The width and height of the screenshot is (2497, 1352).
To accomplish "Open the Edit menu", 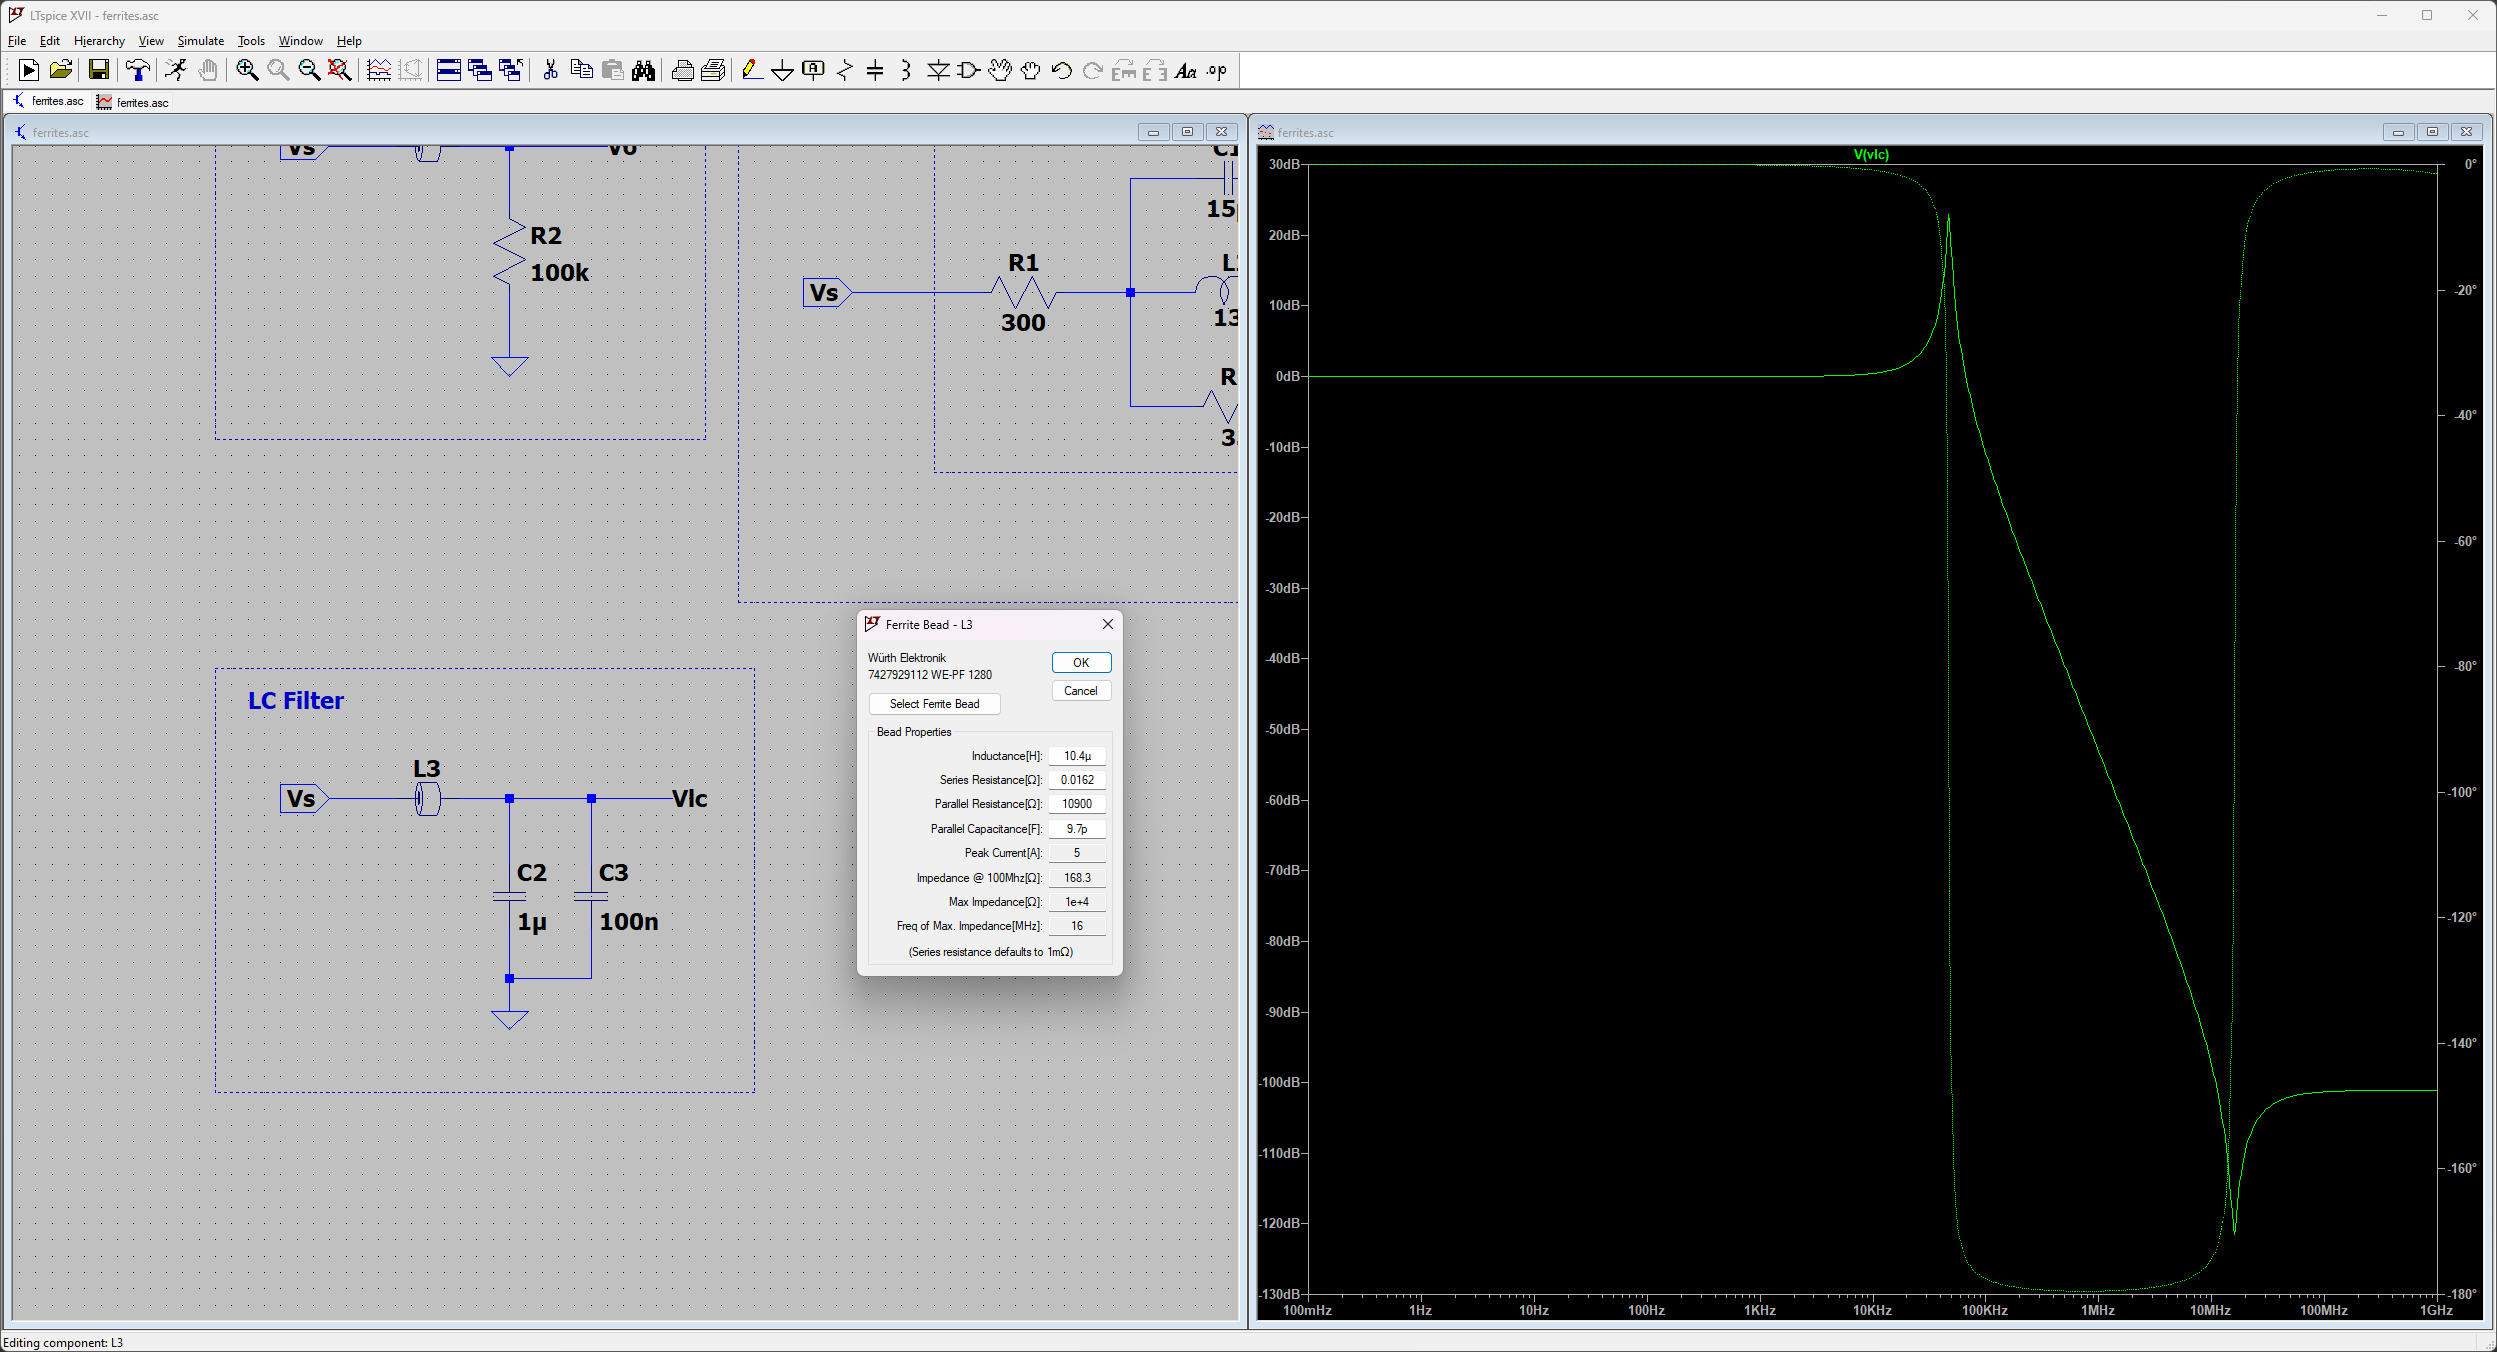I will tap(50, 41).
